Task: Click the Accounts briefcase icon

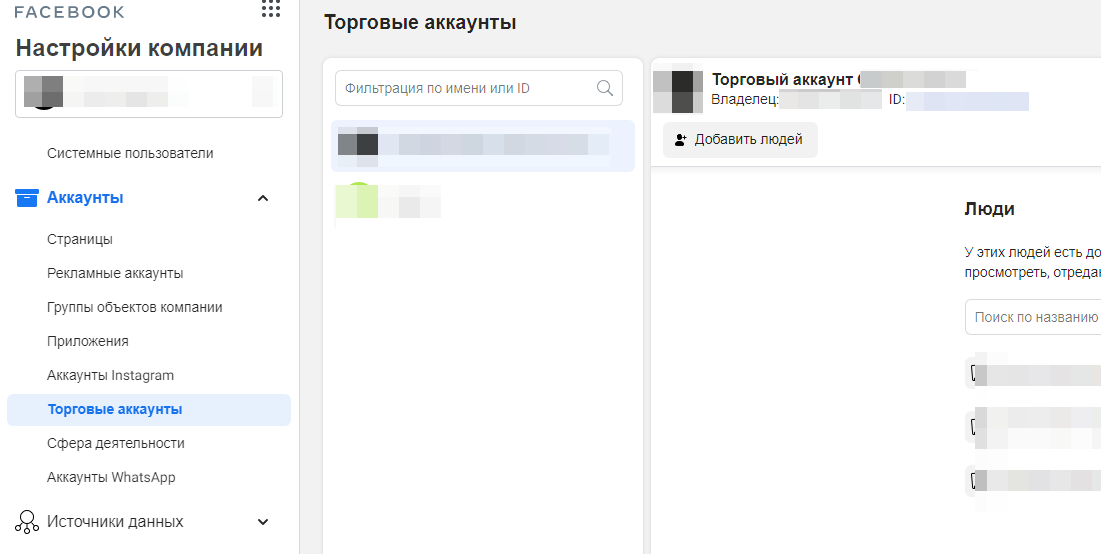Action: [27, 198]
